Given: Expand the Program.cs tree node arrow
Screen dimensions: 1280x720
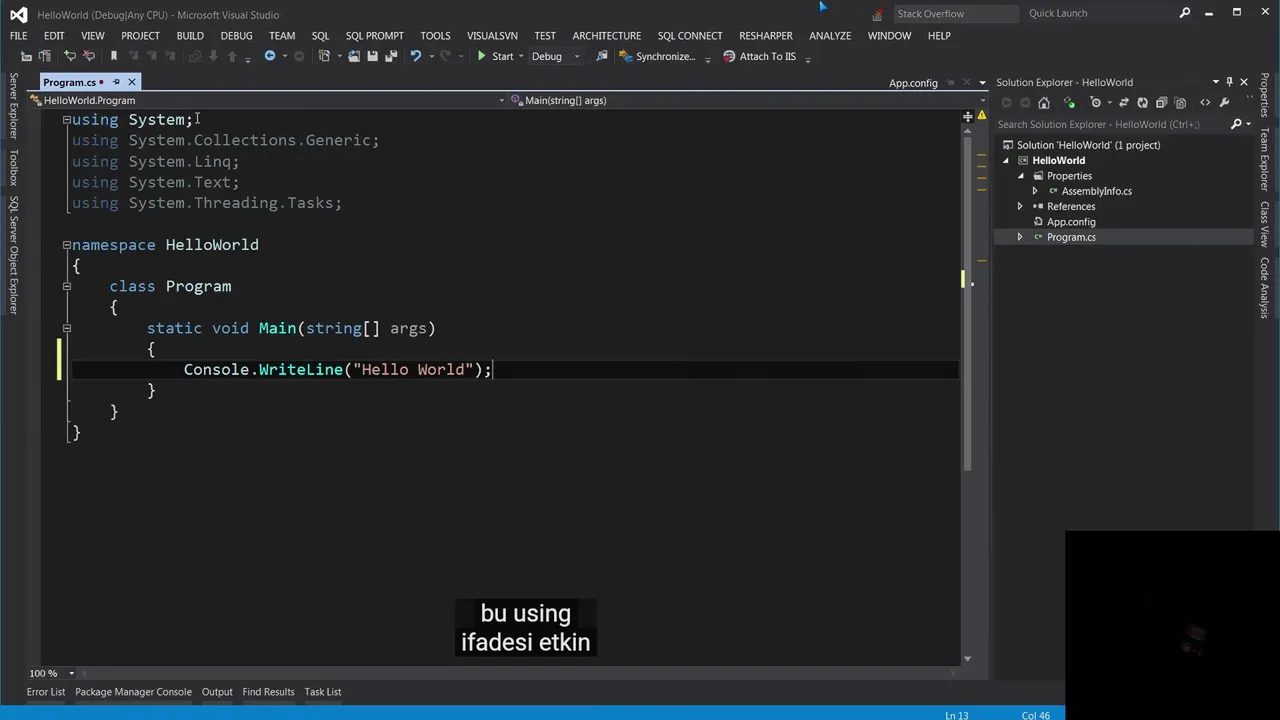Looking at the screenshot, I should coord(1020,237).
